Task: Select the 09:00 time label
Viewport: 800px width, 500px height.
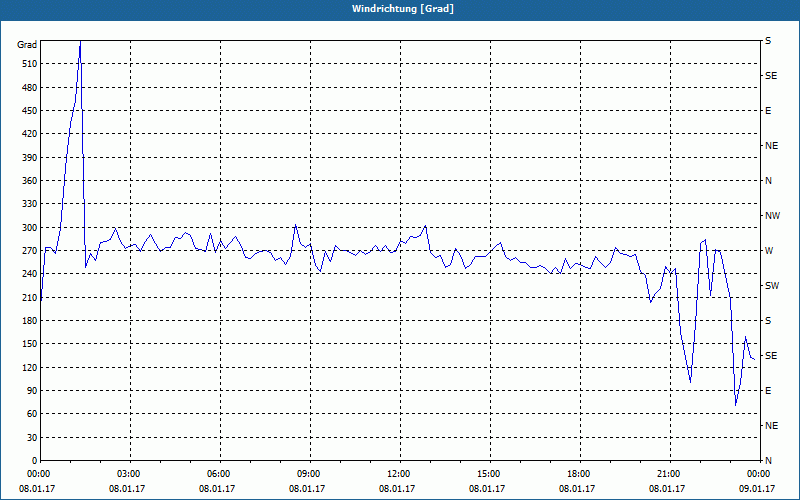Action: pos(308,474)
